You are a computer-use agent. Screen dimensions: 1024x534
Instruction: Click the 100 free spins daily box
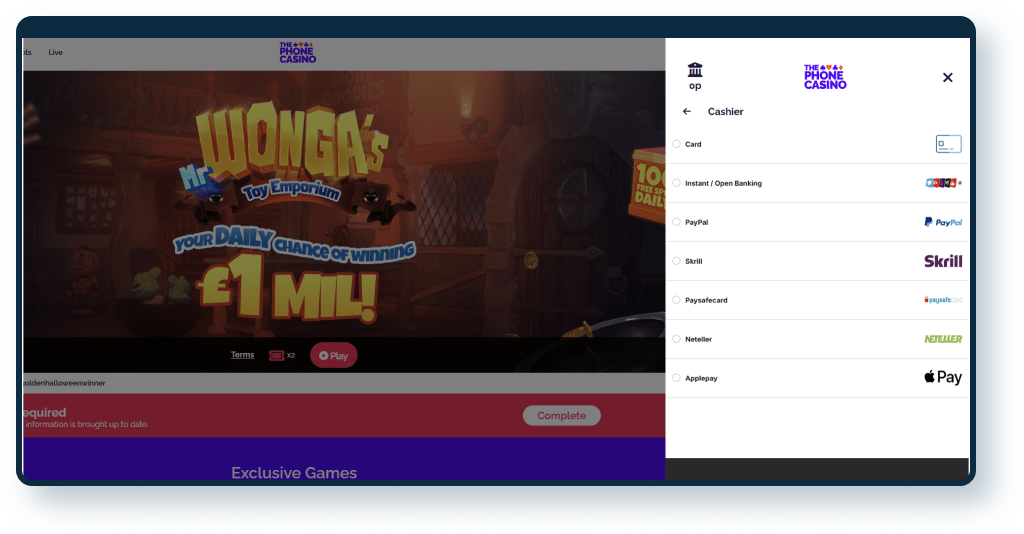pyautogui.click(x=647, y=186)
